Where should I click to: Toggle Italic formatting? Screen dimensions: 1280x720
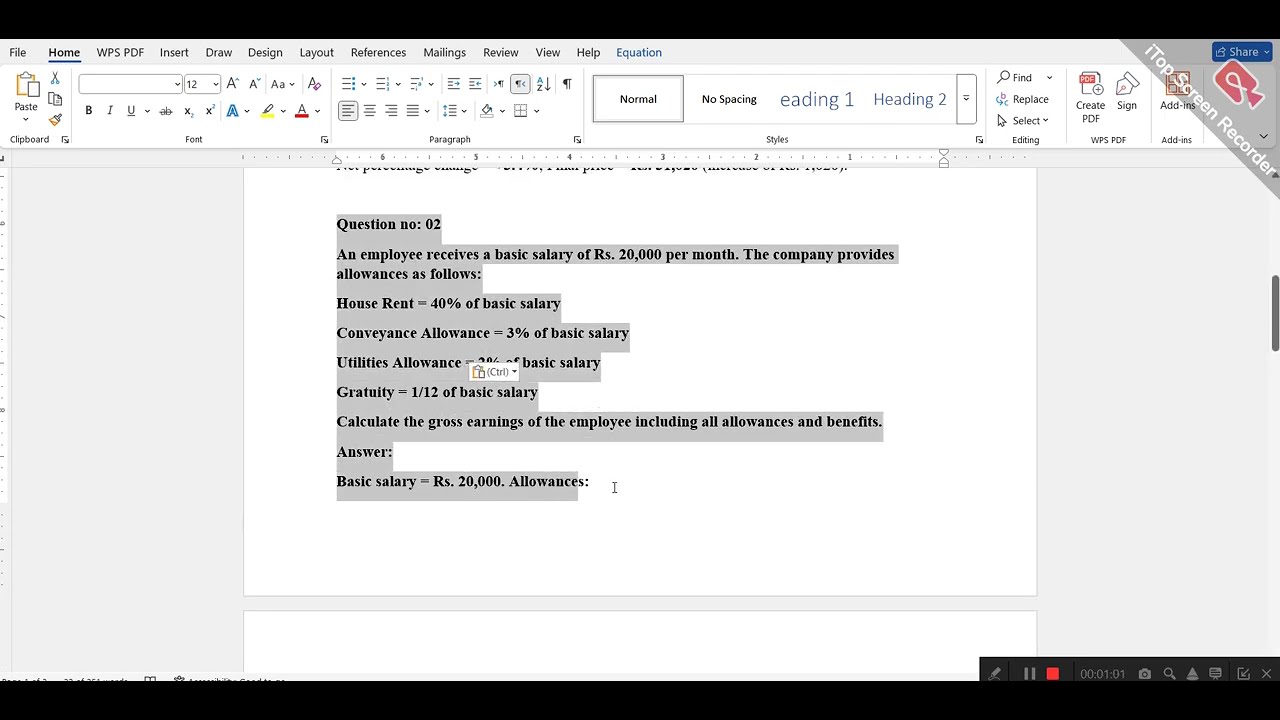click(x=110, y=111)
